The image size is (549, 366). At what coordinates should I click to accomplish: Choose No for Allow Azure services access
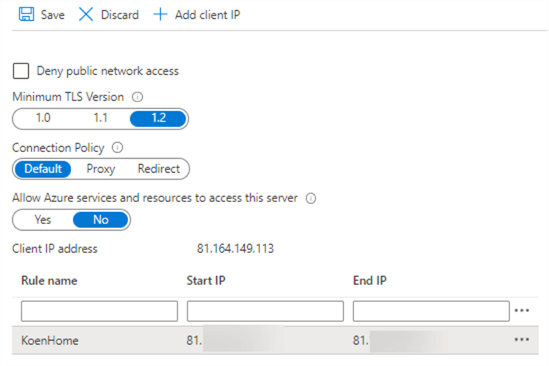tap(100, 220)
